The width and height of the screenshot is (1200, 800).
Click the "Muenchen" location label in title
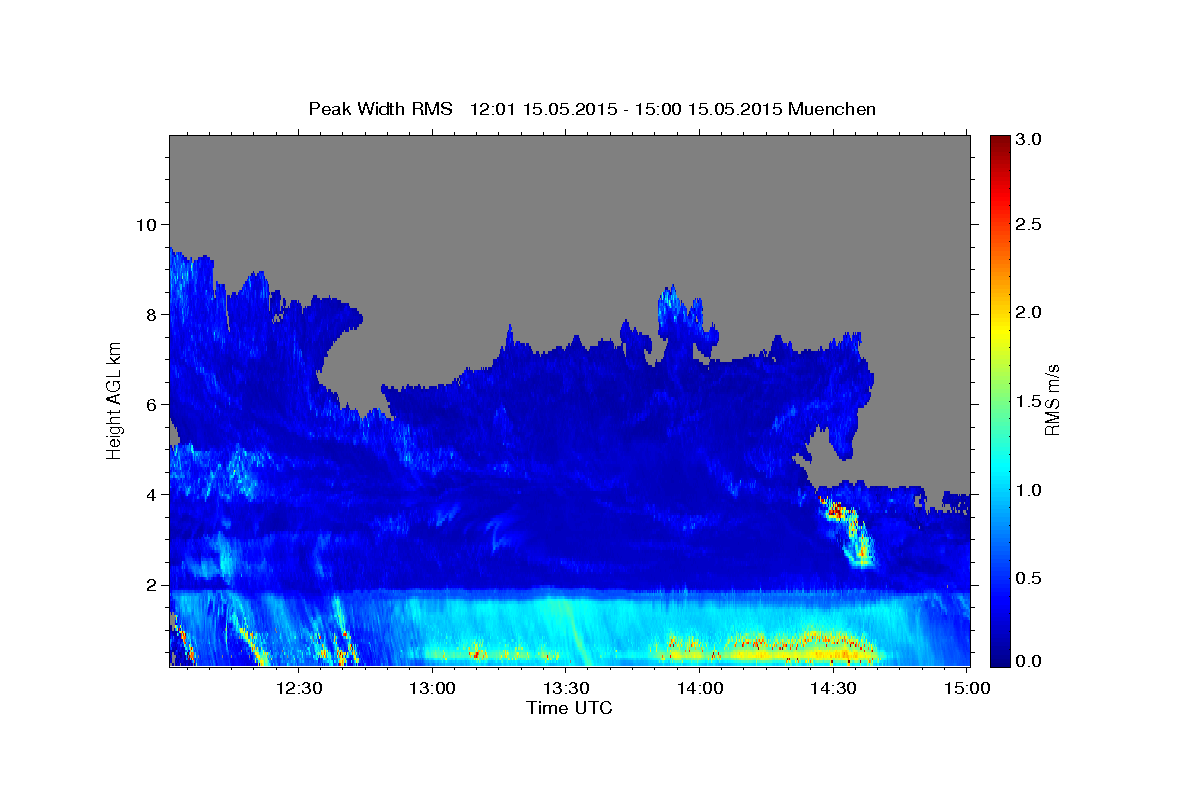[832, 109]
